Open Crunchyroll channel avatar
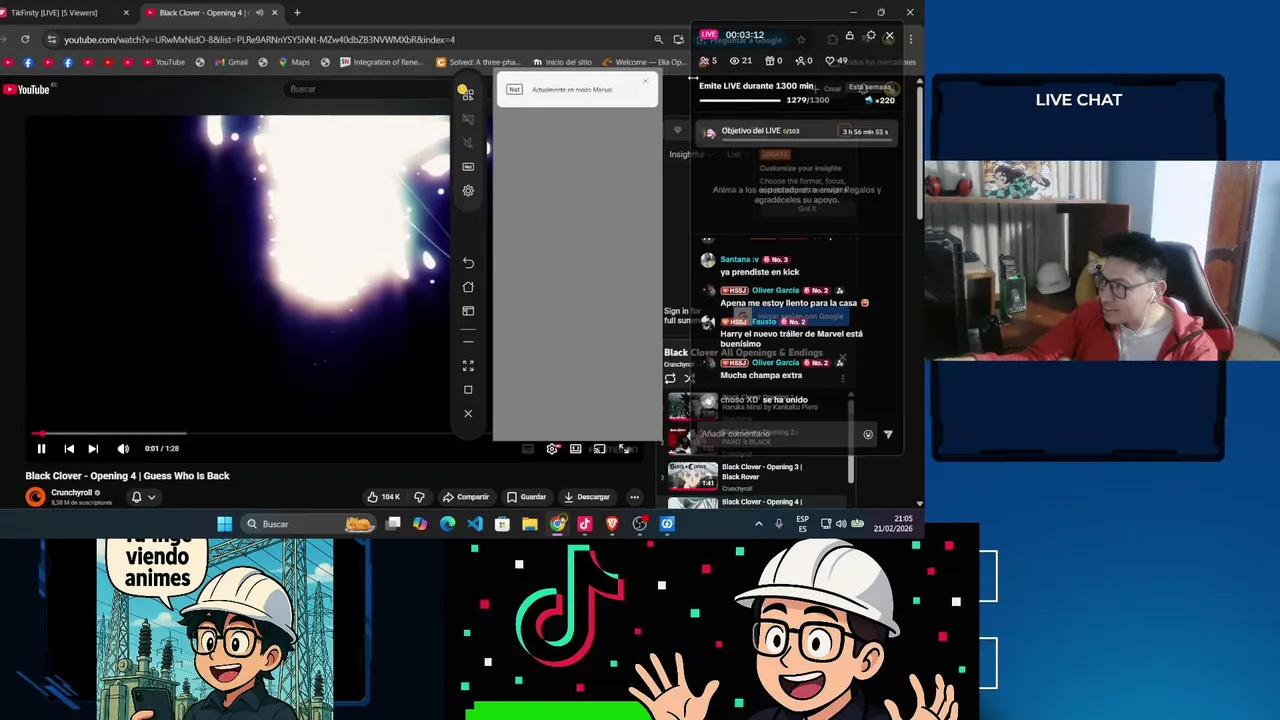1280x720 pixels. (x=35, y=497)
